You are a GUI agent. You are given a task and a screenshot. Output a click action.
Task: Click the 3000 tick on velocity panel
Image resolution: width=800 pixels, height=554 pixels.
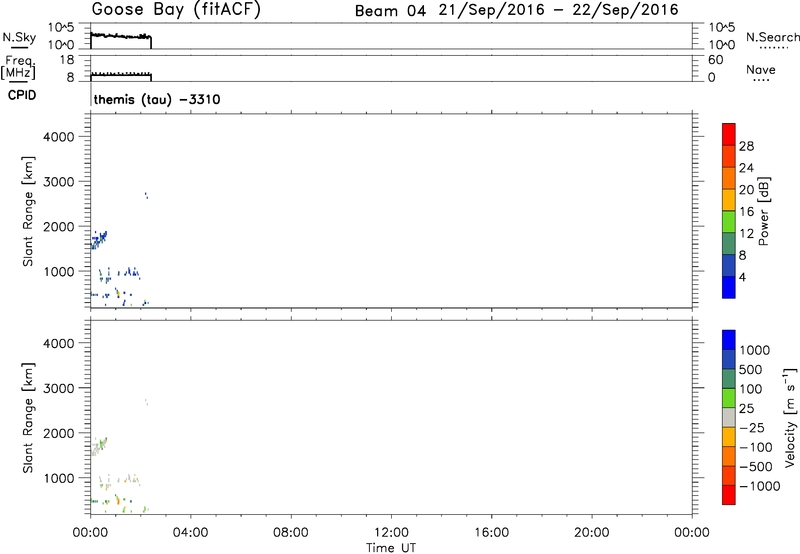tap(59, 388)
